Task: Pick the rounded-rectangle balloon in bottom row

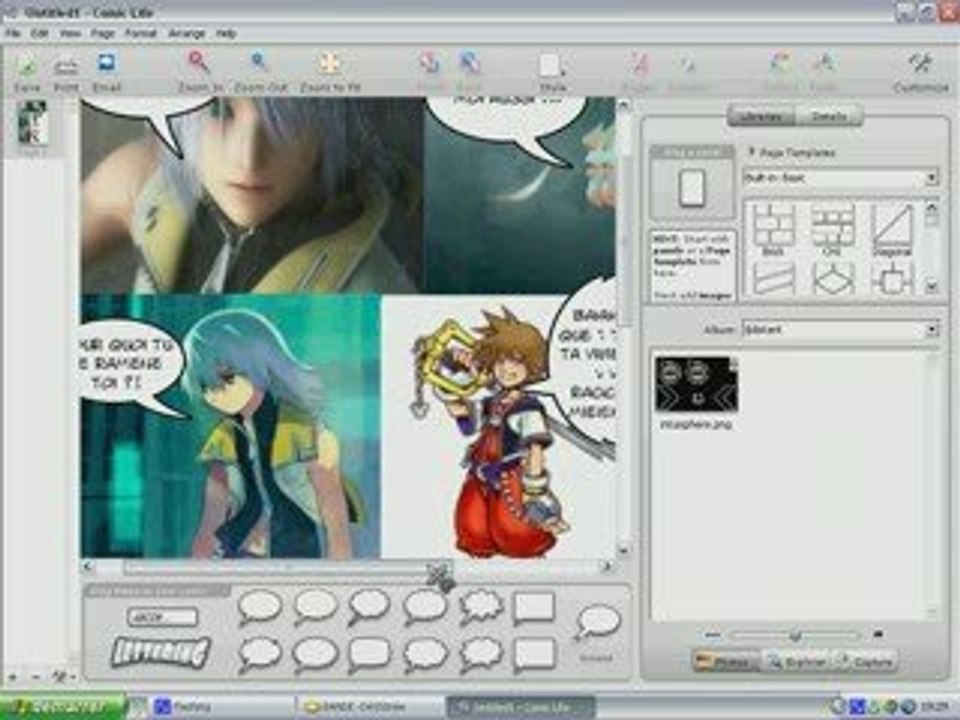Action: (369, 654)
